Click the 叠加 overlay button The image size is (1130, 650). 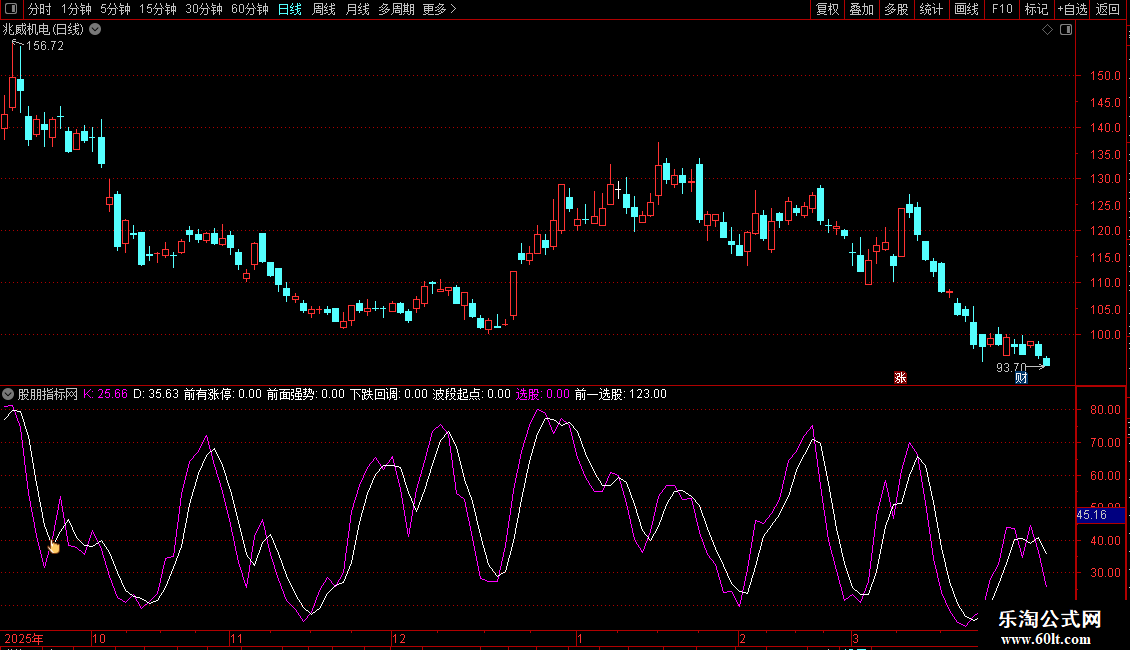pyautogui.click(x=861, y=9)
